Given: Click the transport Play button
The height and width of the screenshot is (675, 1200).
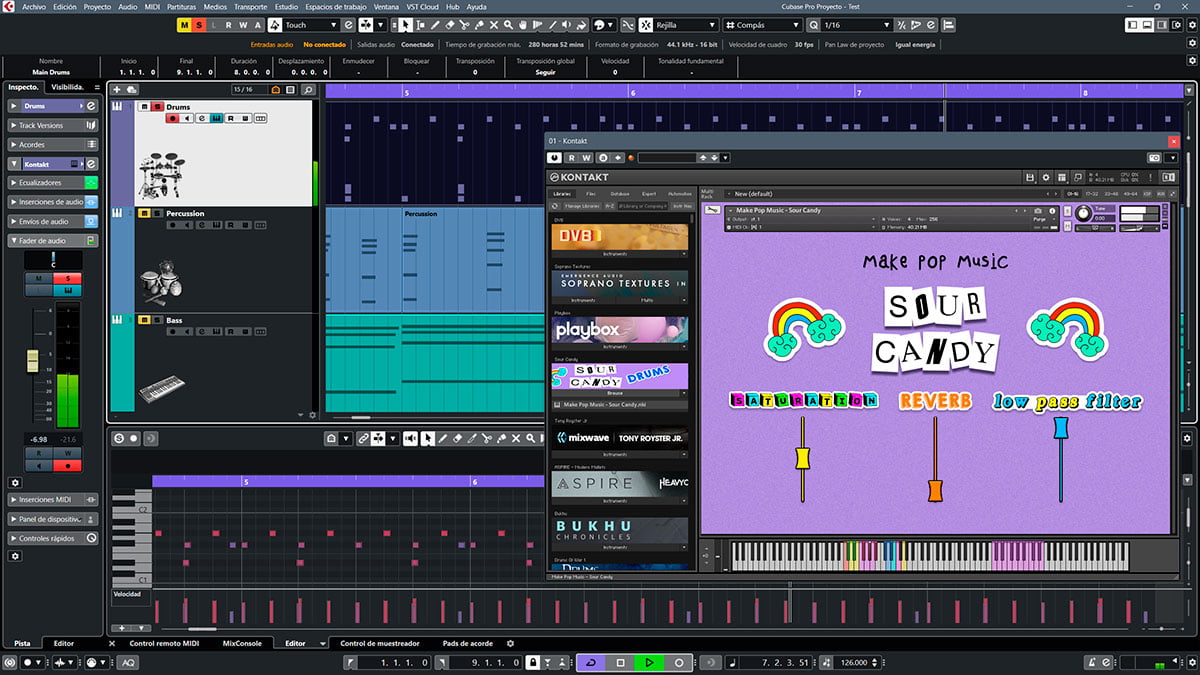Looking at the screenshot, I should (650, 663).
